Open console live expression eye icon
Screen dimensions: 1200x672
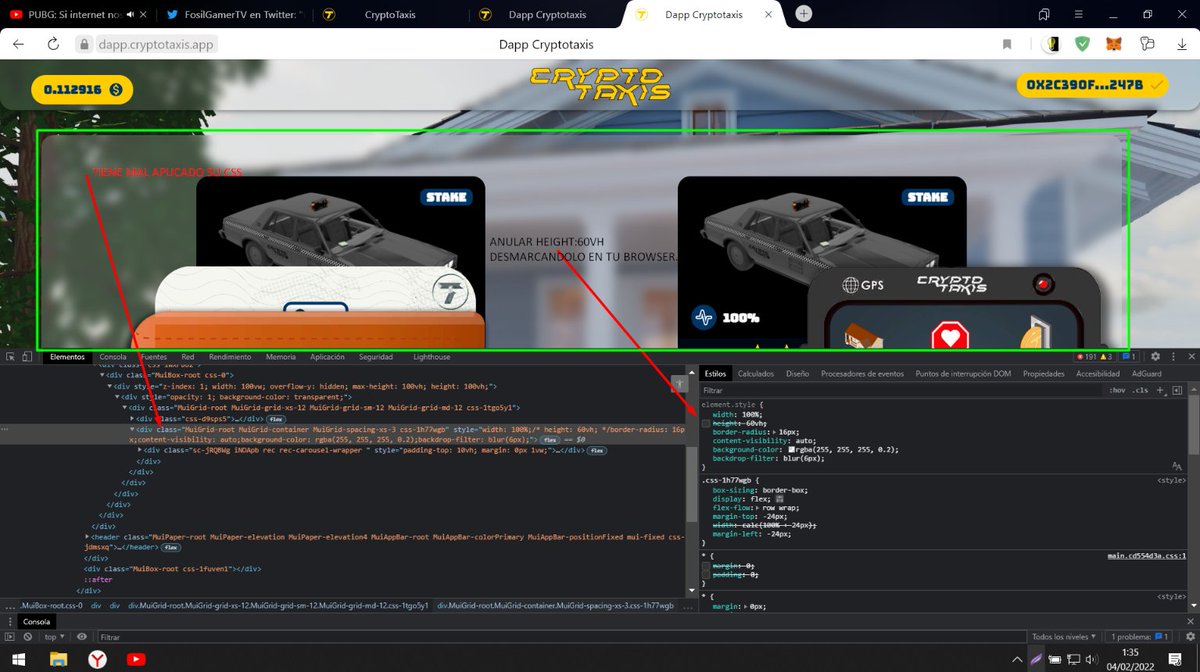click(82, 637)
